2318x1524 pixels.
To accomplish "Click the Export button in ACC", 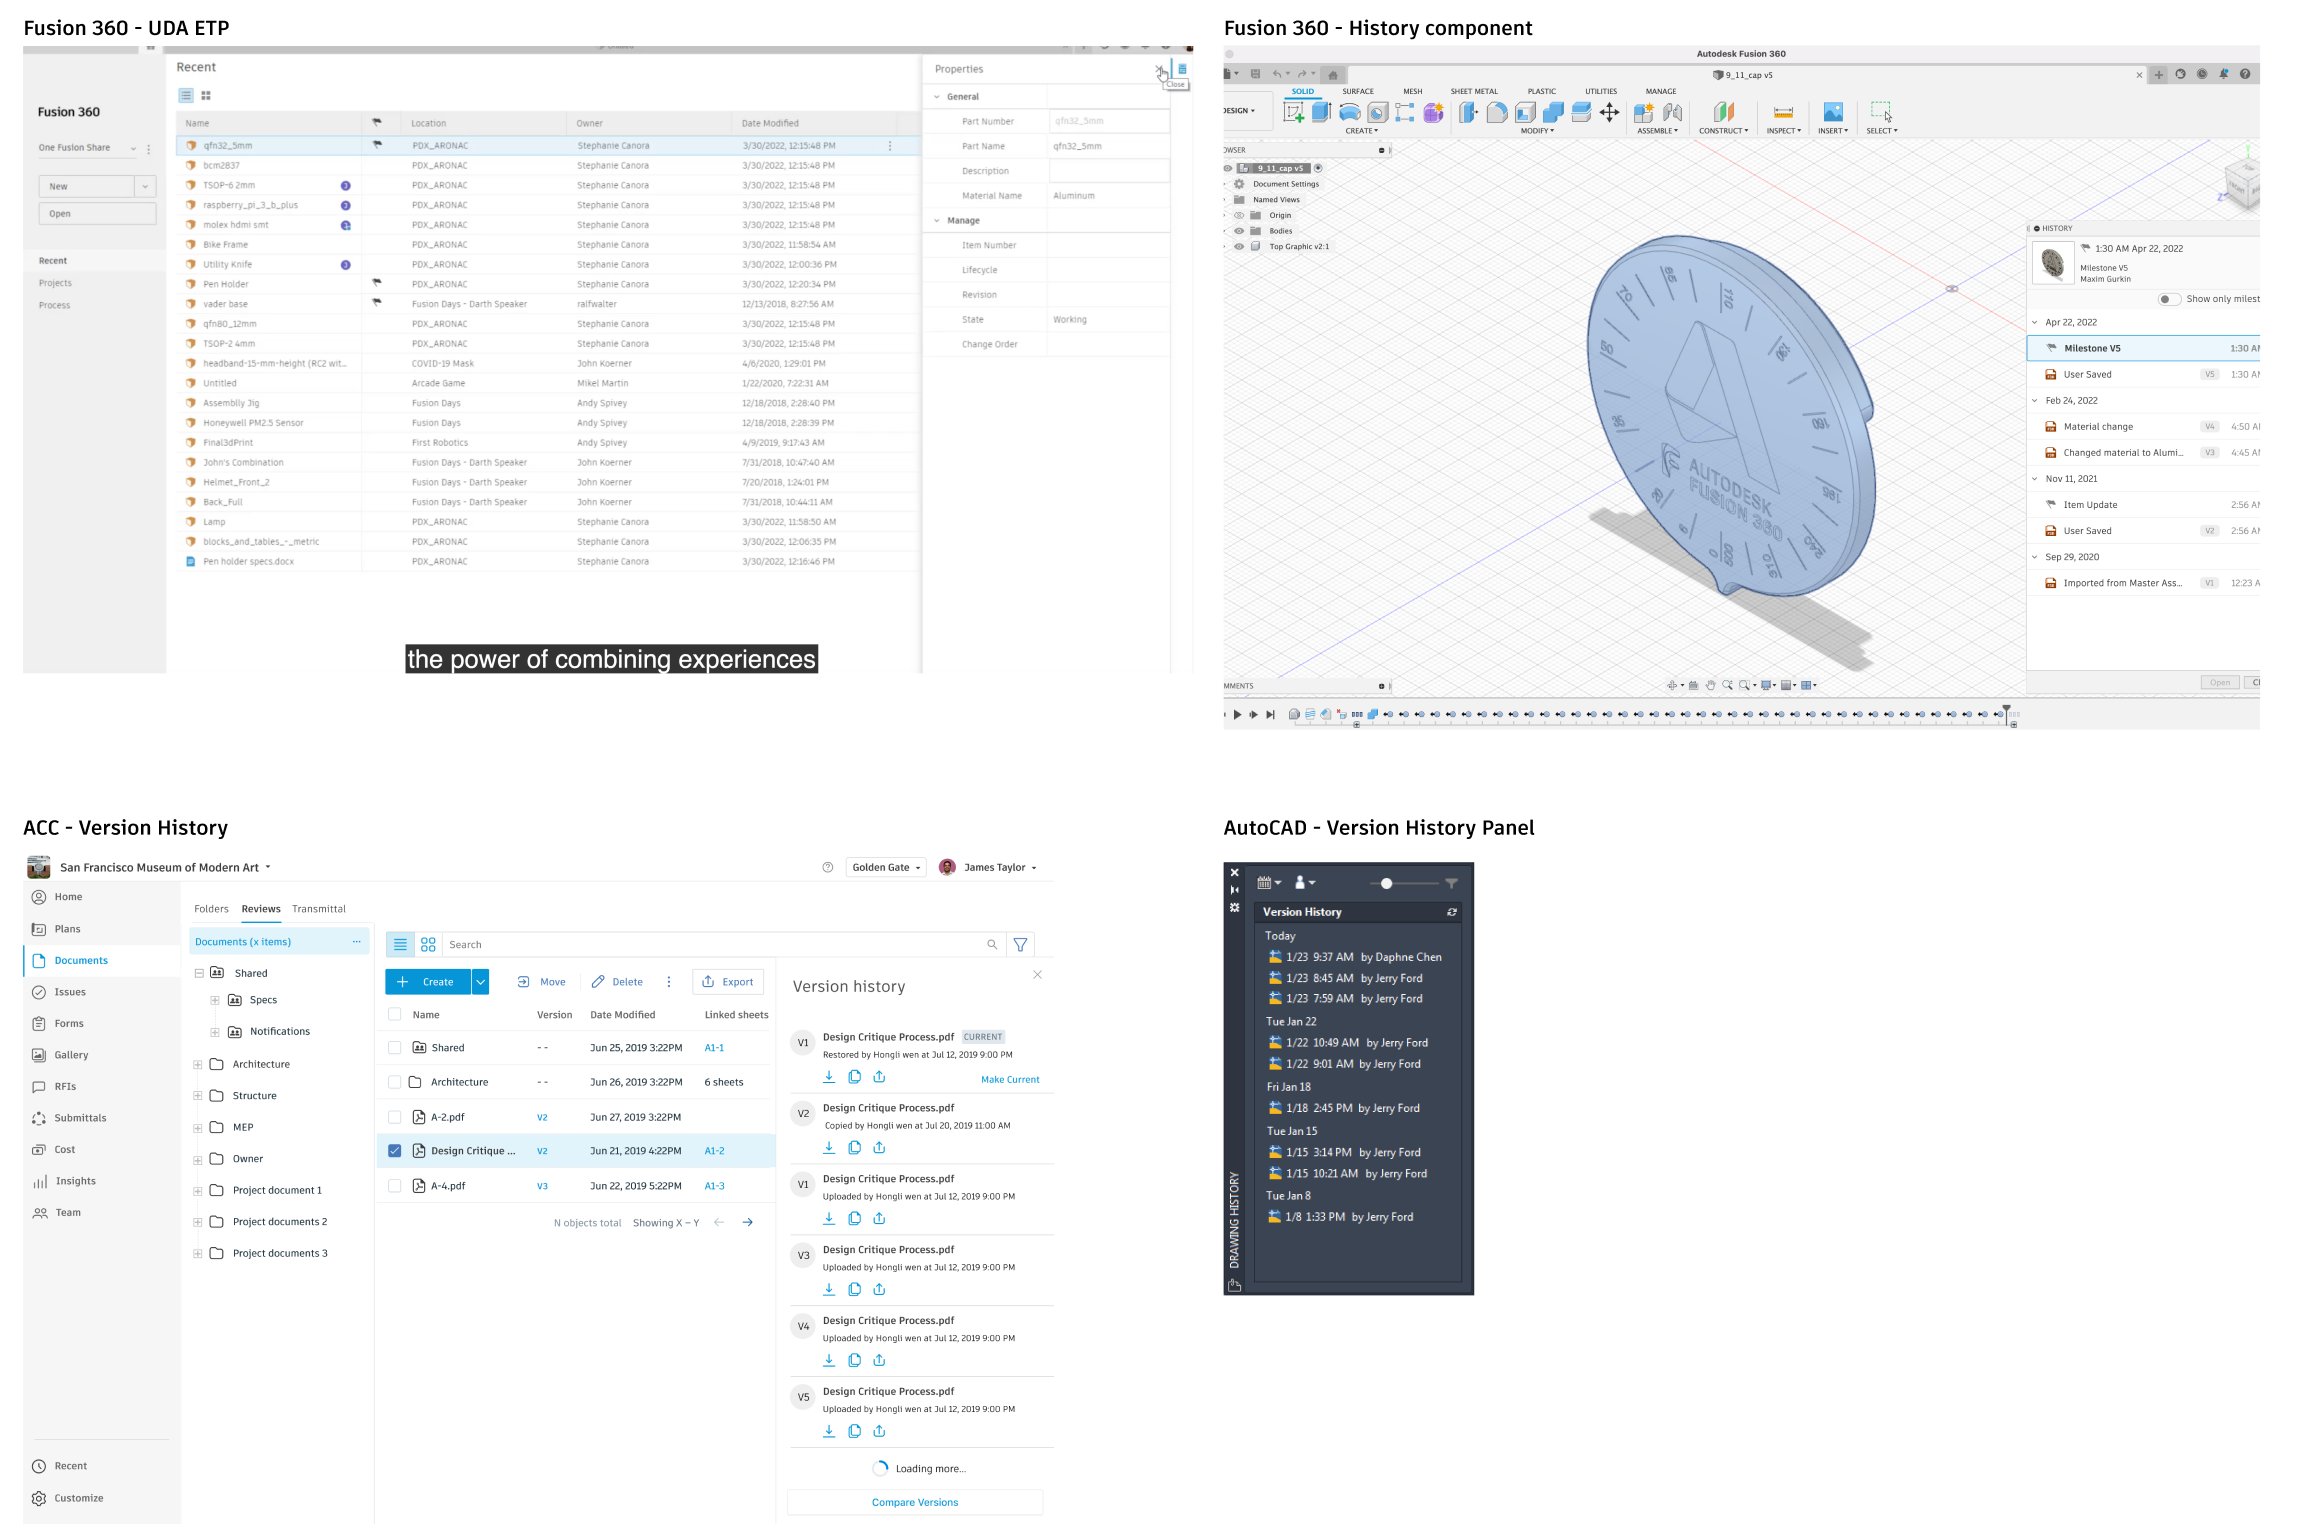I will (728, 982).
